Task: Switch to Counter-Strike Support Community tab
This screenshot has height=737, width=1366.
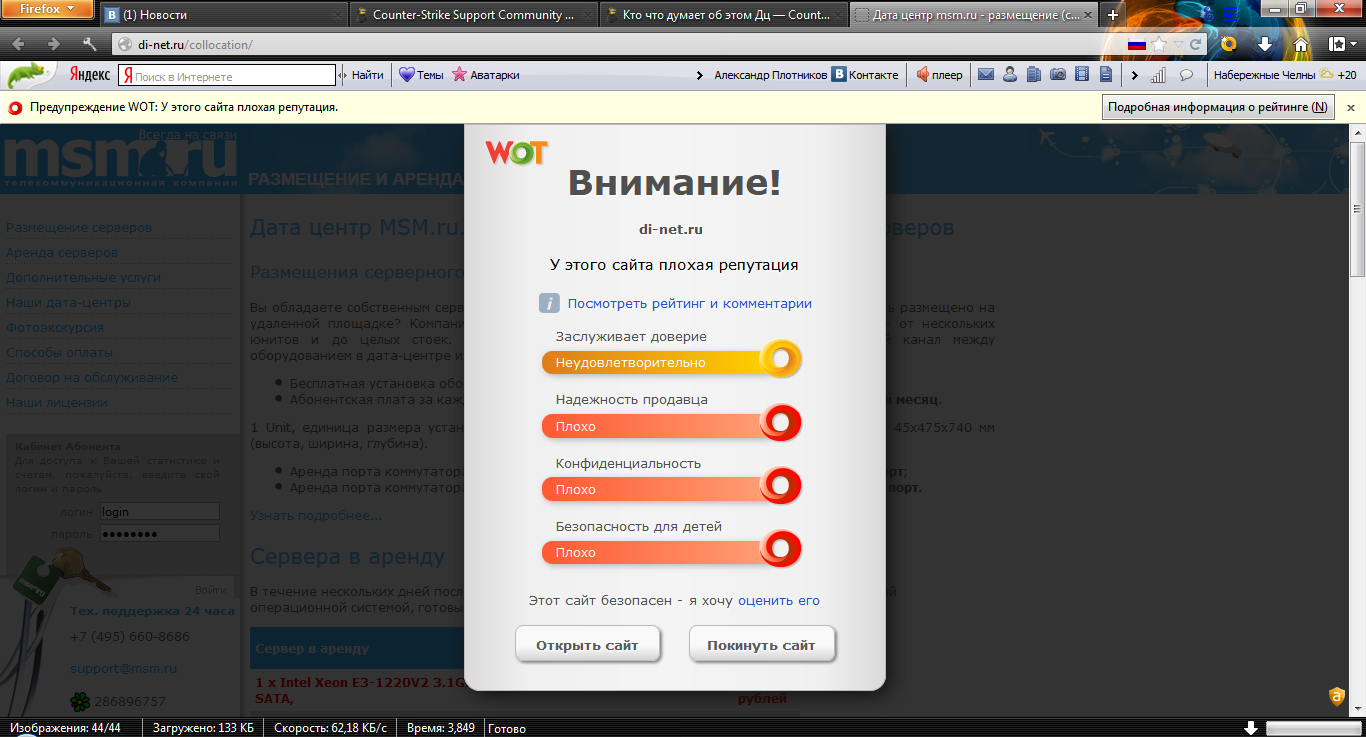Action: [x=473, y=15]
